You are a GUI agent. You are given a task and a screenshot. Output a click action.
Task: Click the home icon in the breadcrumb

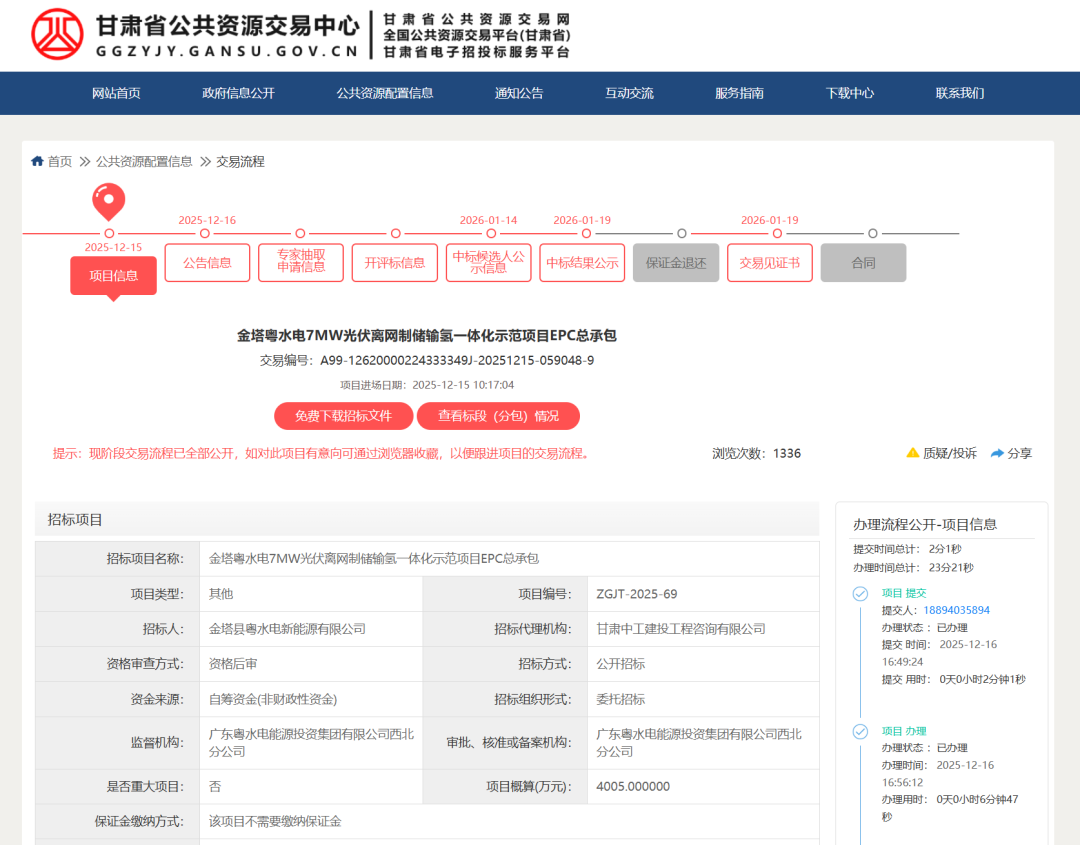[37, 161]
